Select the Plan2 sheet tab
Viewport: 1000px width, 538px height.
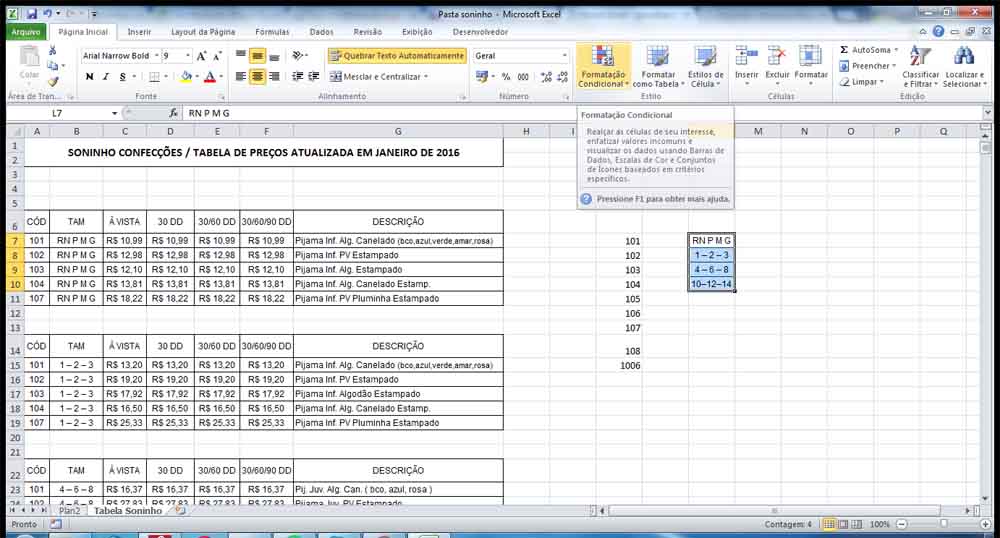click(70, 511)
